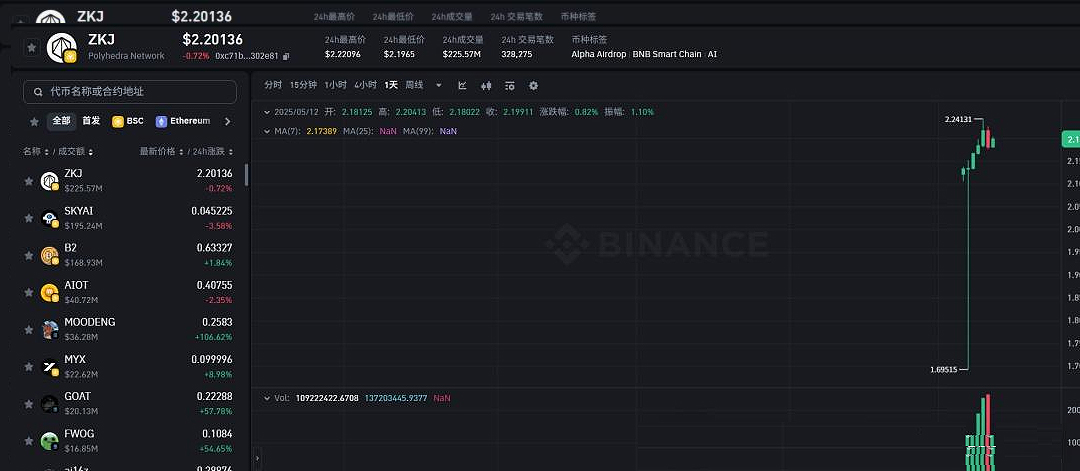Screen dimensions: 1080x471
Task: Click the 1.69515 low price marker
Action: pos(944,370)
